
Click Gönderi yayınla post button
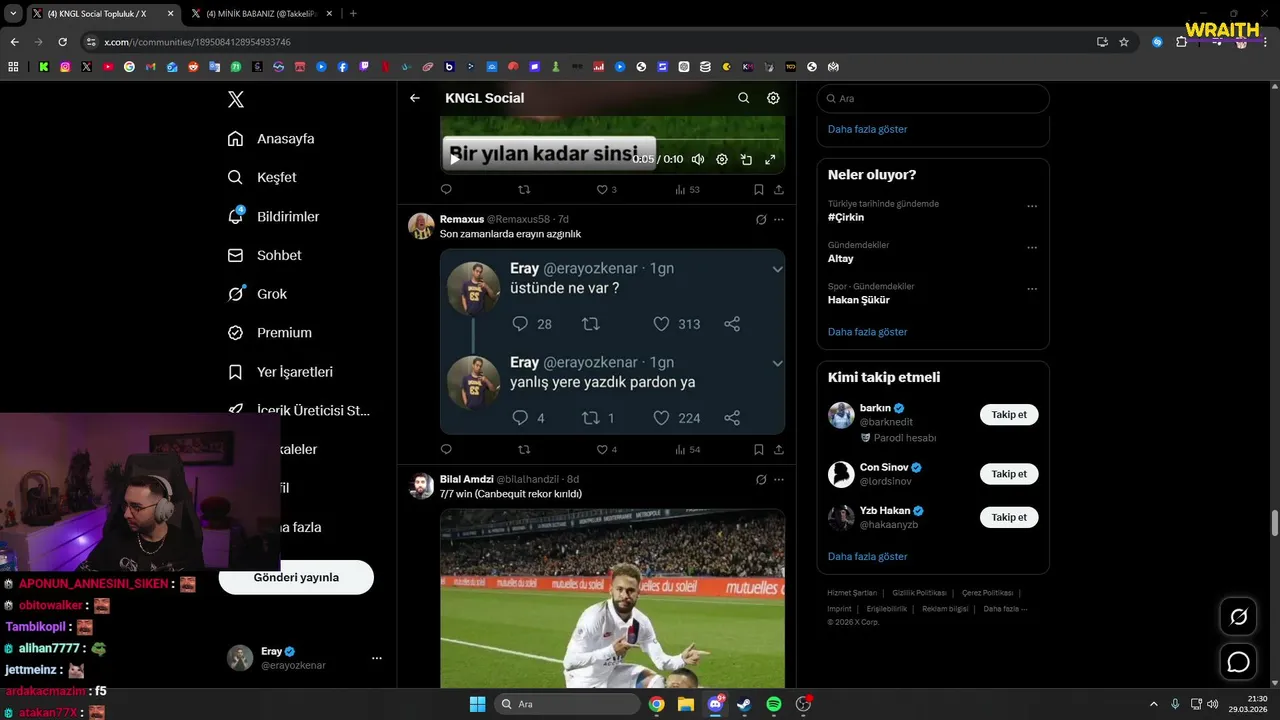pos(296,577)
